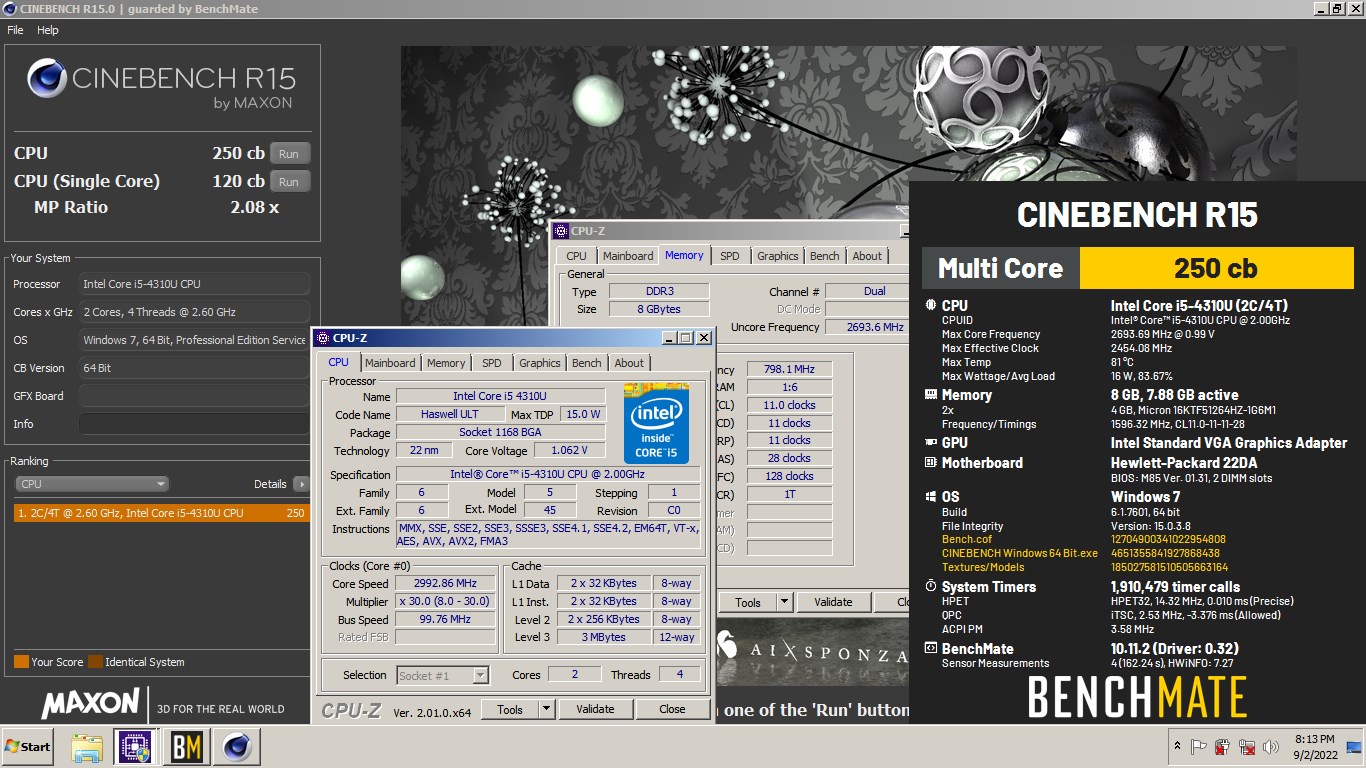The height and width of the screenshot is (768, 1366).
Task: Click the System Timers stopwatch icon
Action: (x=931, y=587)
